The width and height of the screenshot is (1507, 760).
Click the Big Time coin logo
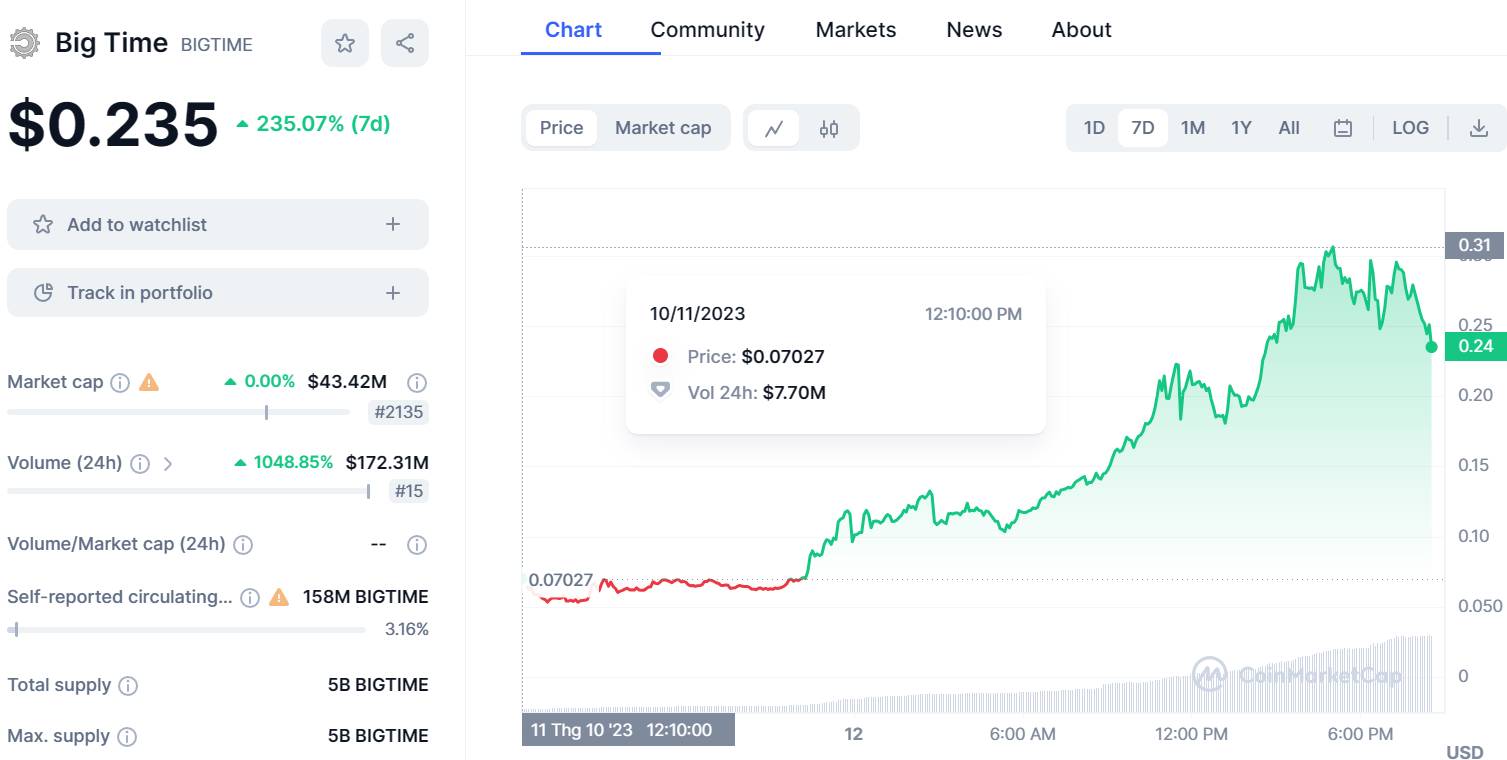[24, 43]
